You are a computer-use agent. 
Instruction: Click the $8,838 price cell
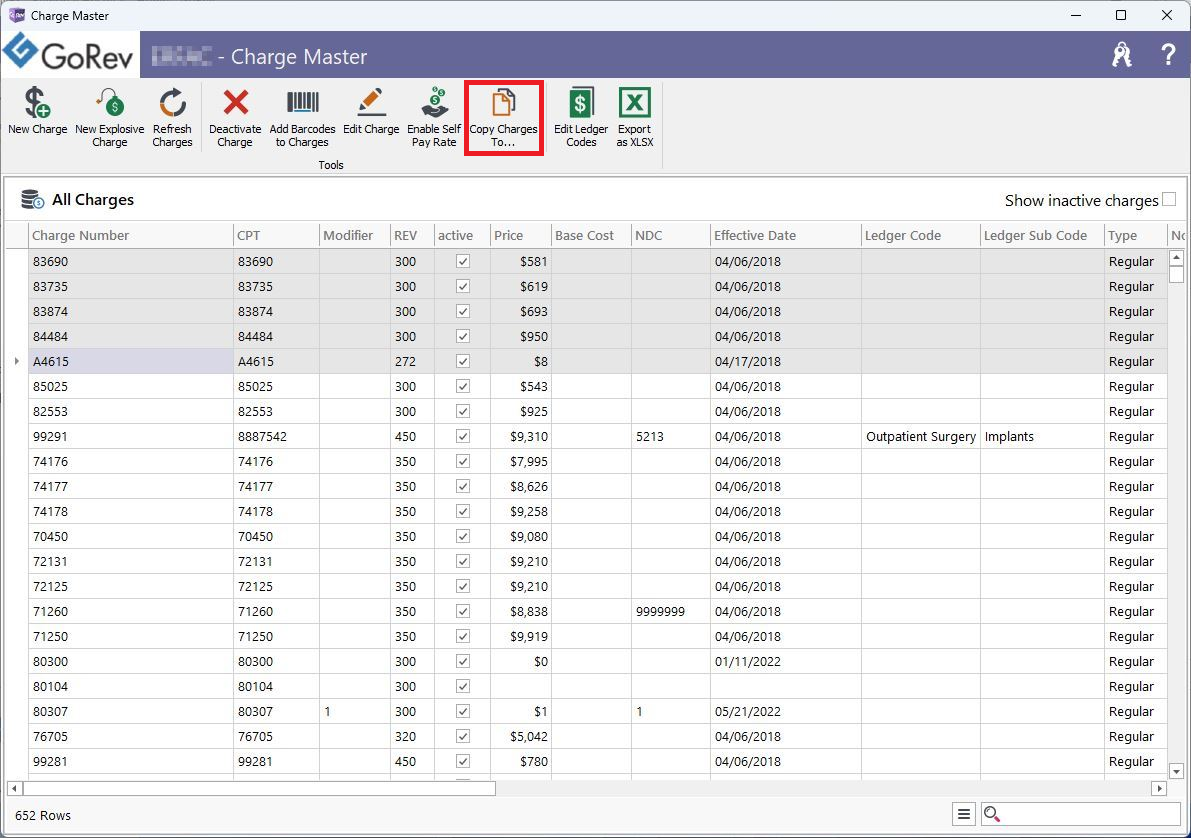pos(521,611)
